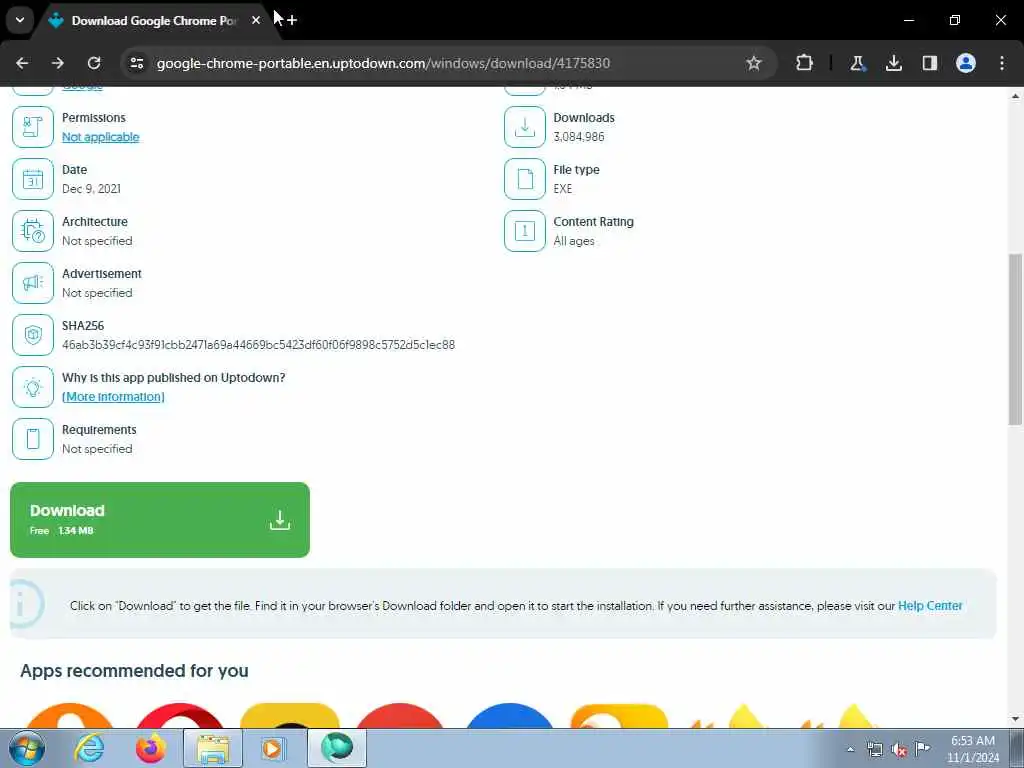Viewport: 1024px width, 768px height.
Task: Click the muted volume tray icon
Action: point(899,750)
